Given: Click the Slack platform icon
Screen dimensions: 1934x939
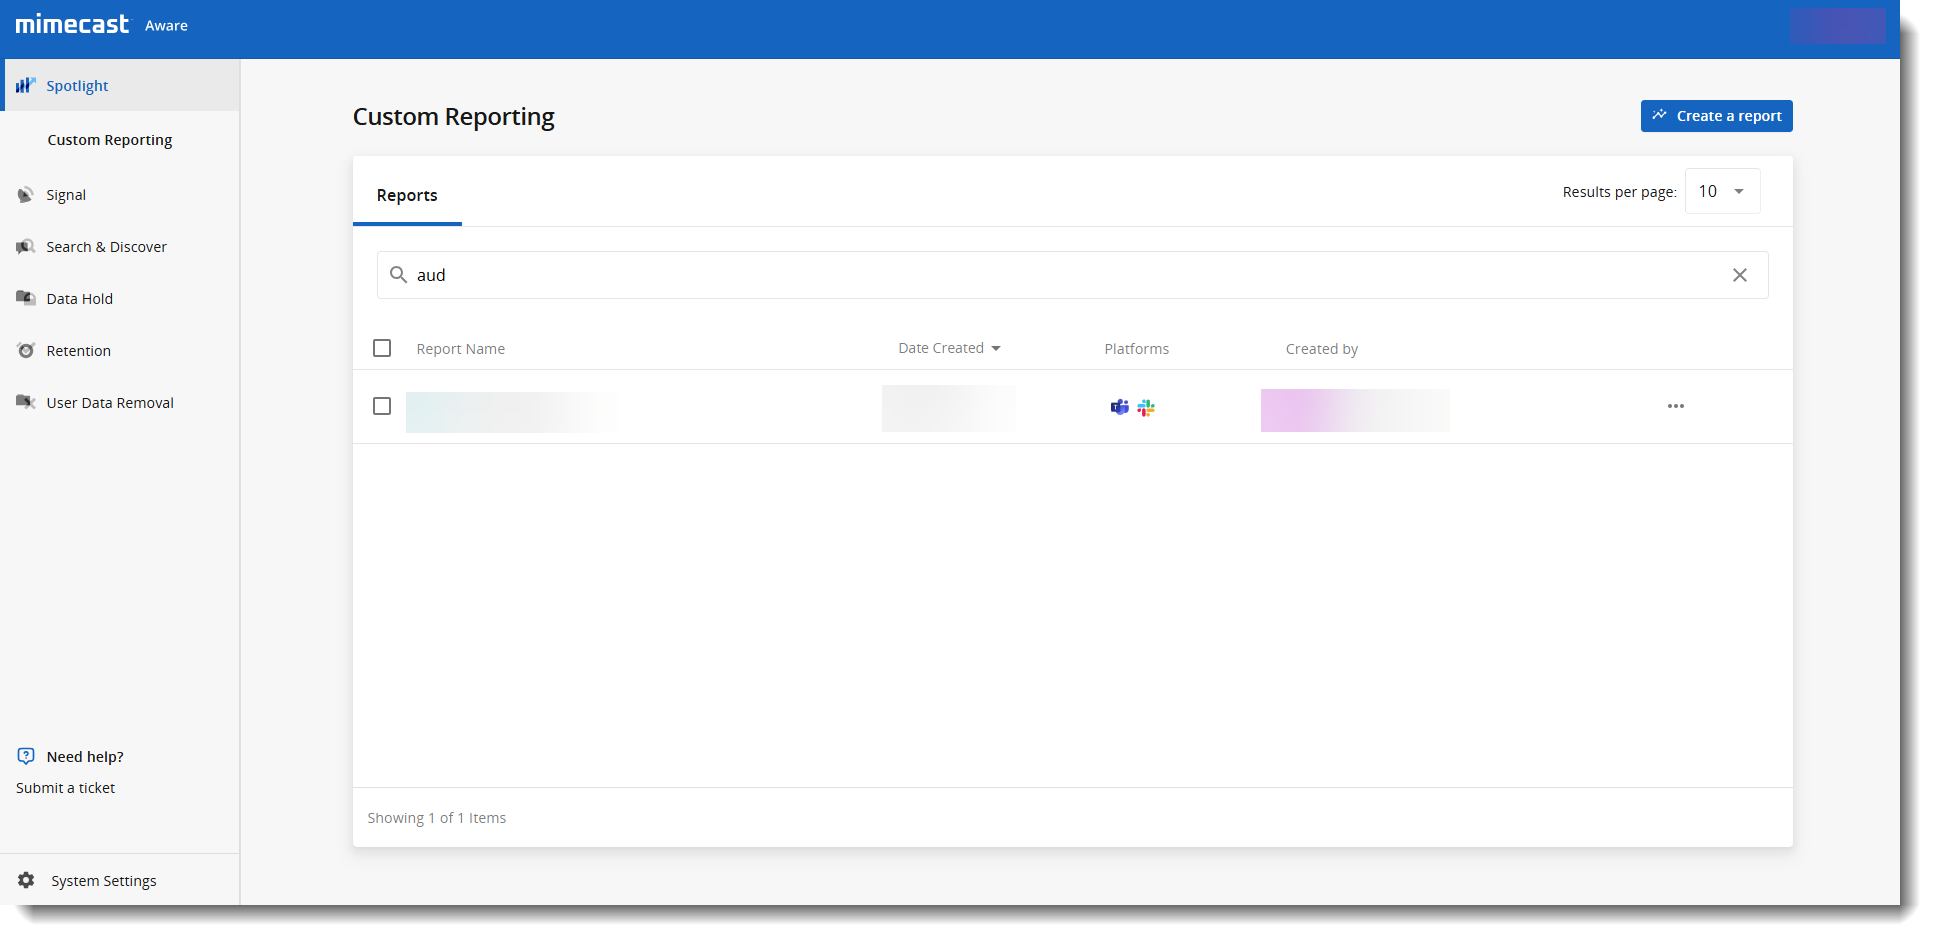Looking at the screenshot, I should click(x=1146, y=407).
